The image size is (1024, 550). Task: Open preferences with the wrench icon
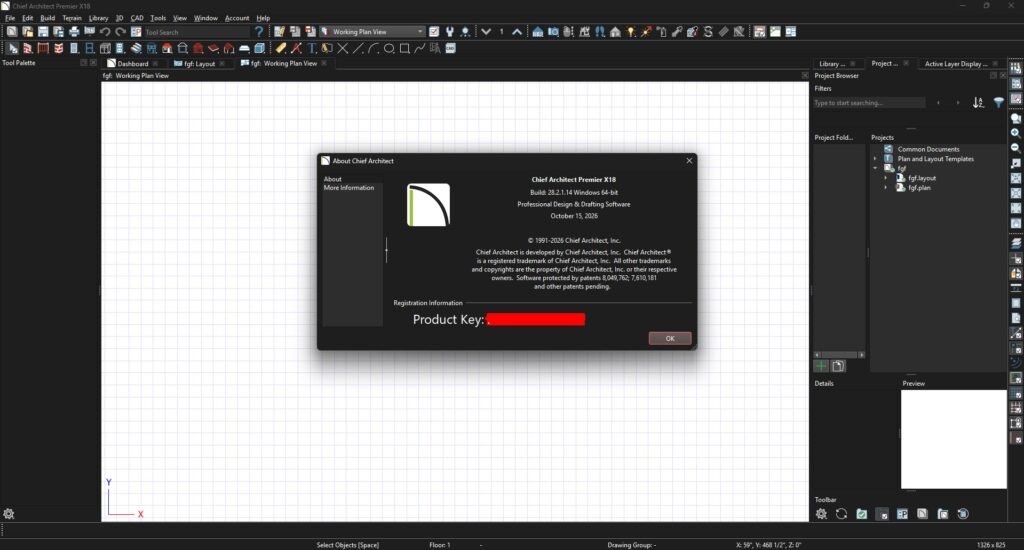[x=449, y=31]
